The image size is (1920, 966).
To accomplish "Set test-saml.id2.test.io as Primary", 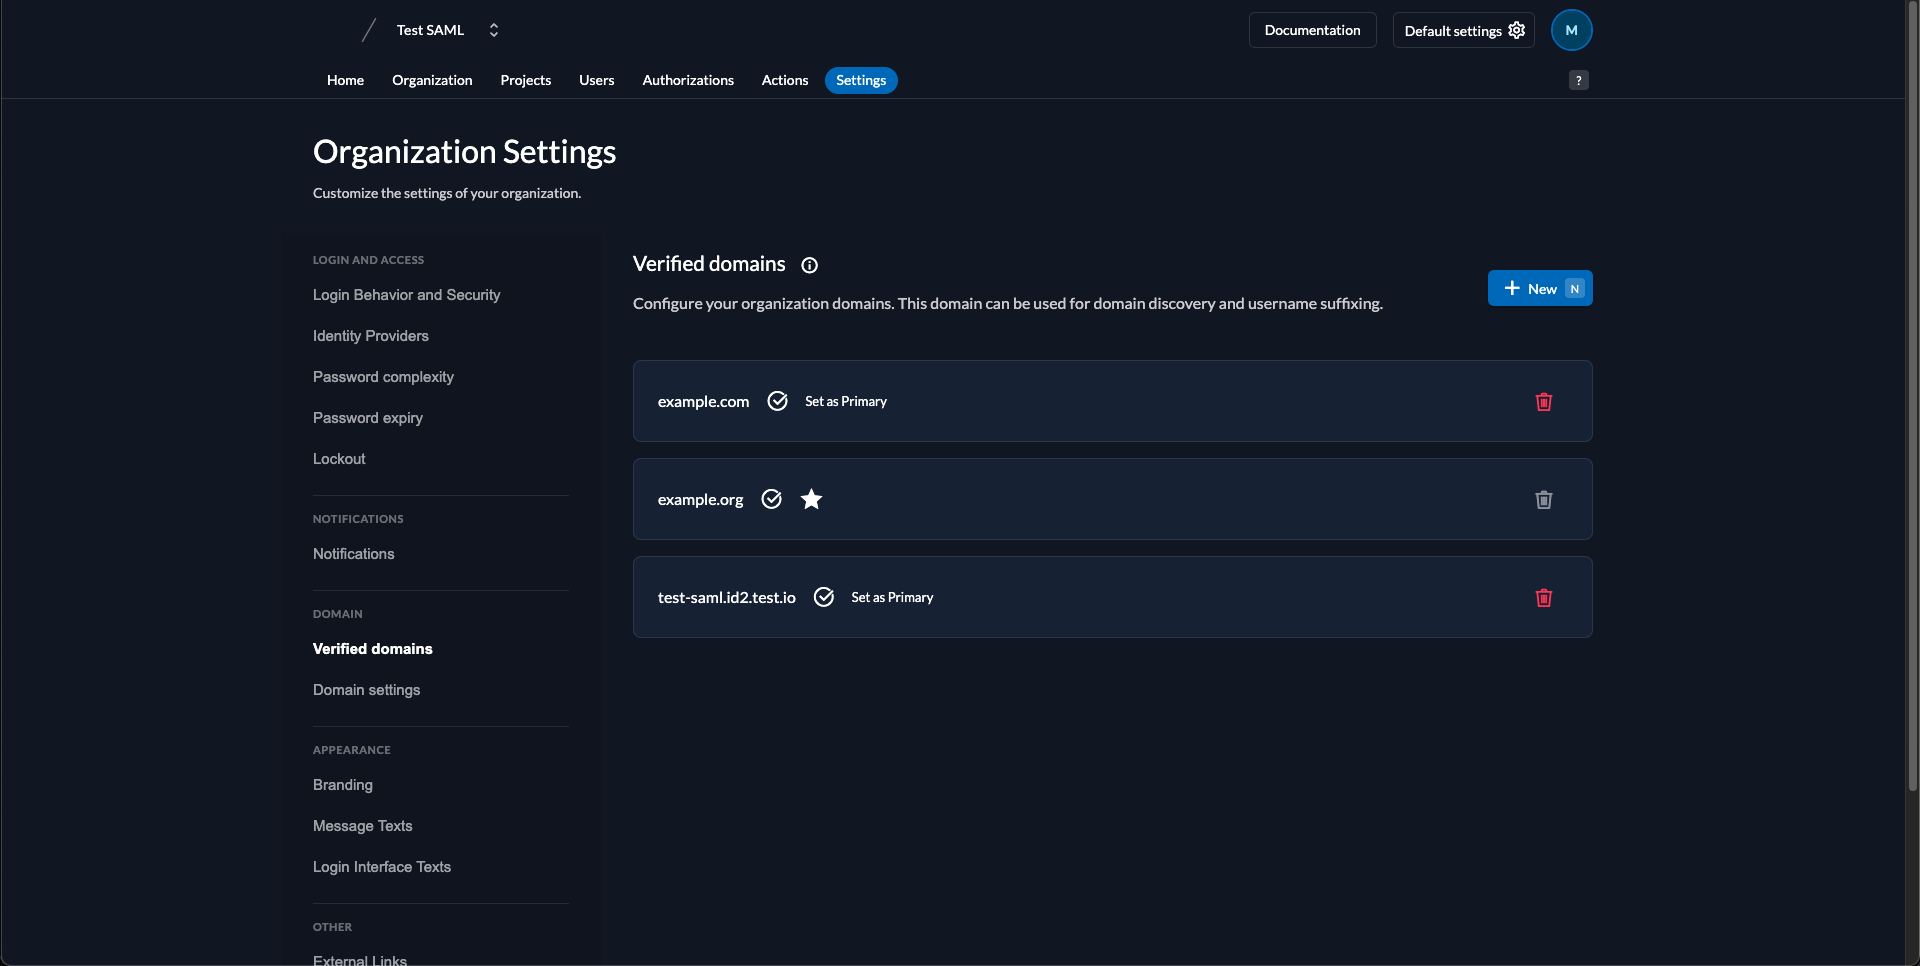I will [x=892, y=597].
